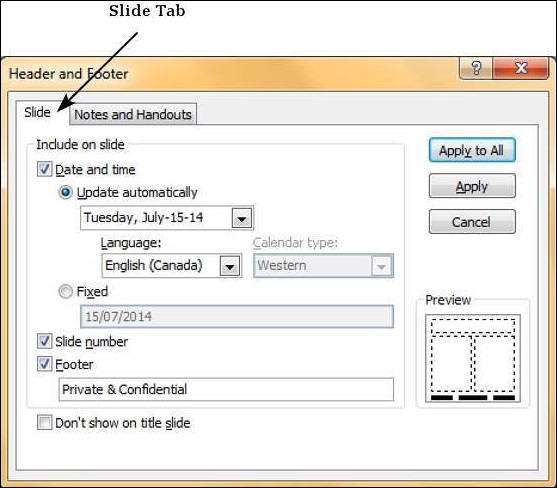557x488 pixels.
Task: Click the English (Canada) language field
Action: 172,266
